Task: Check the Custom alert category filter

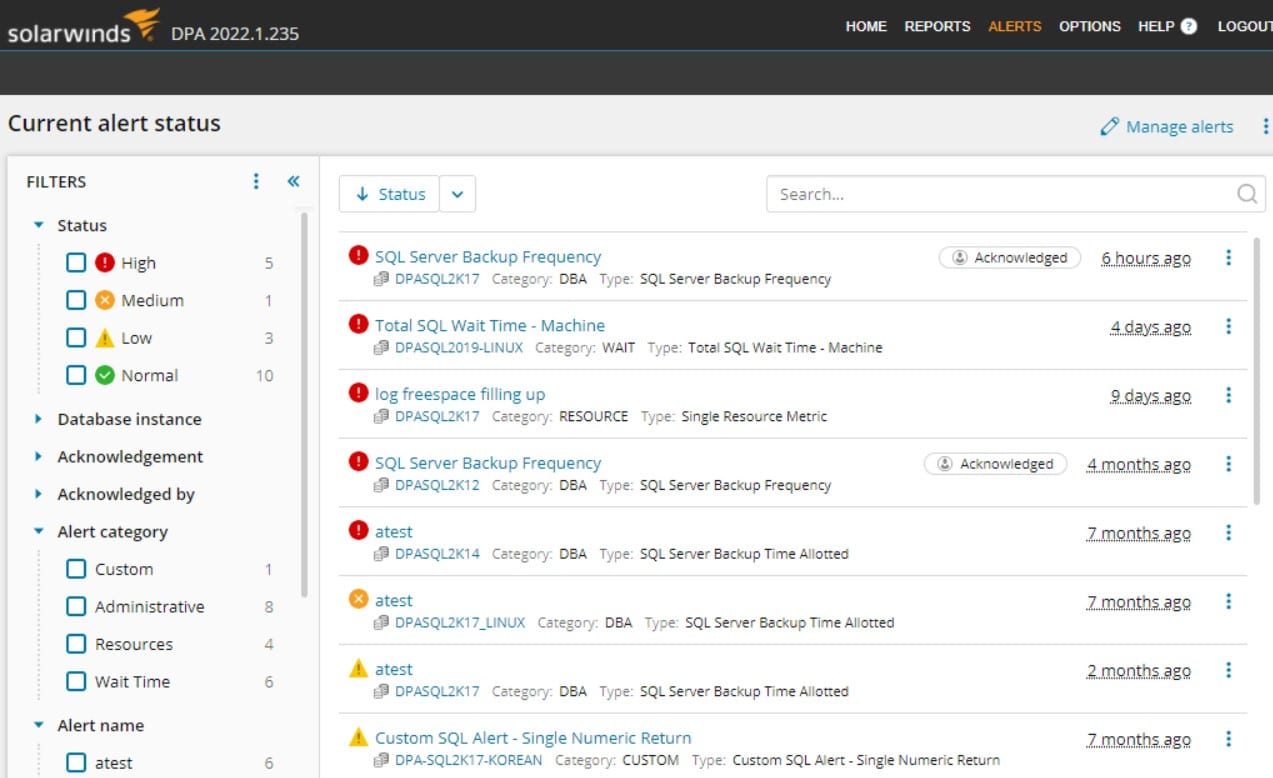Action: click(76, 569)
